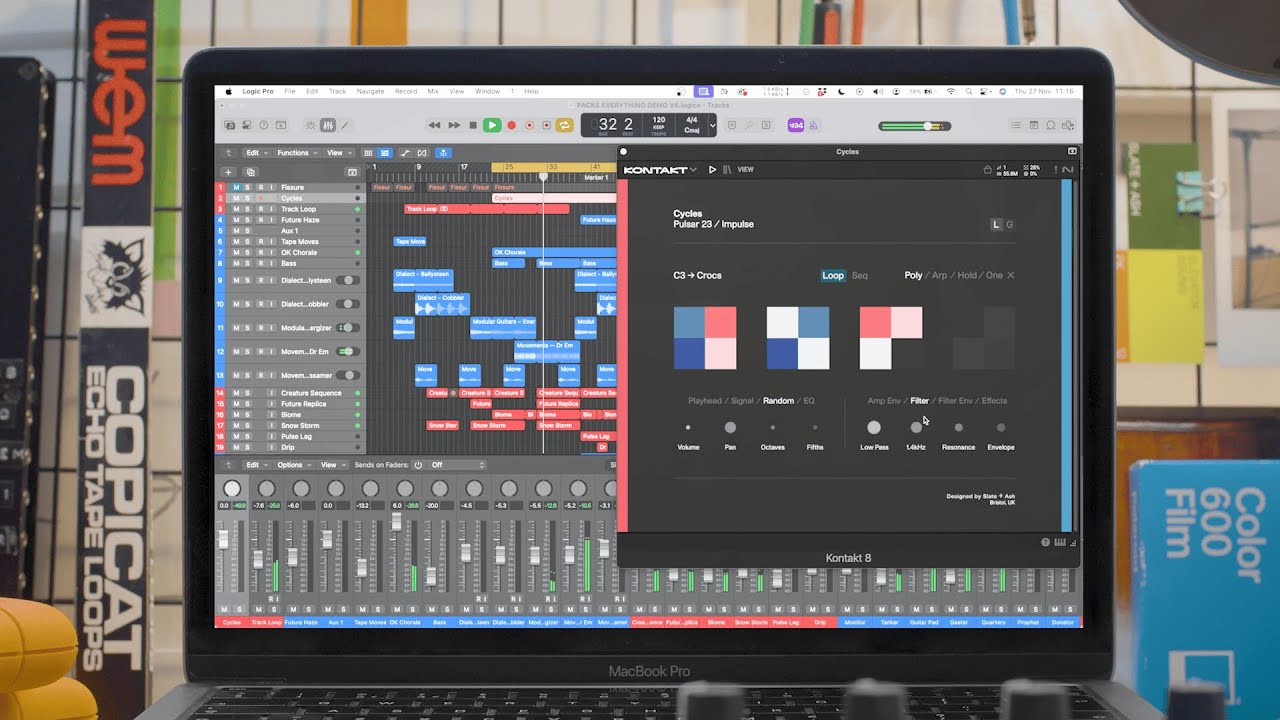Select the Effects tab in Kontakt
The height and width of the screenshot is (720, 1280).
coord(994,401)
